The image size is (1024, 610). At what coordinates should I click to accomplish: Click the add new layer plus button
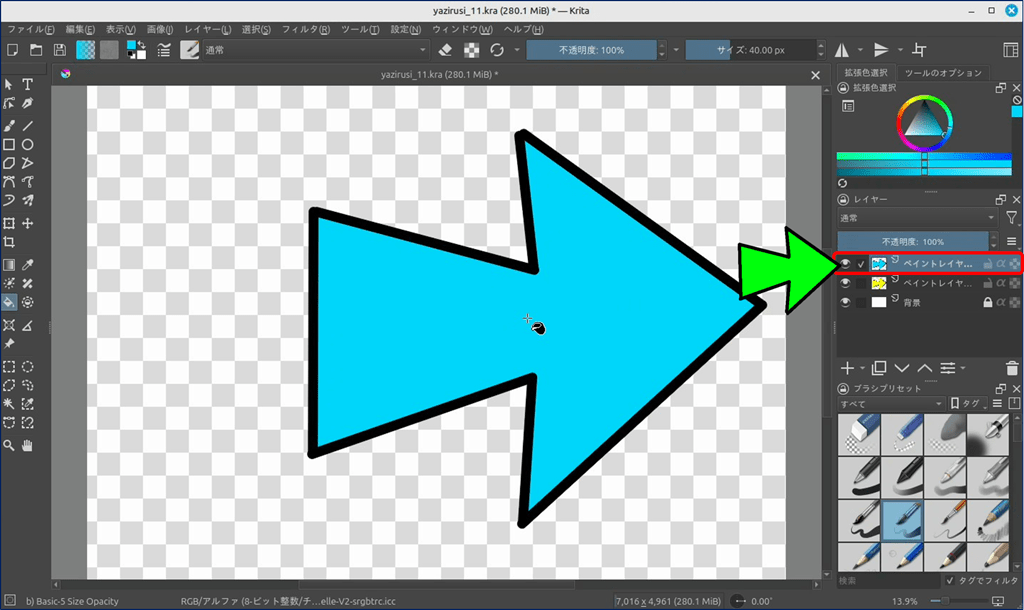point(847,368)
